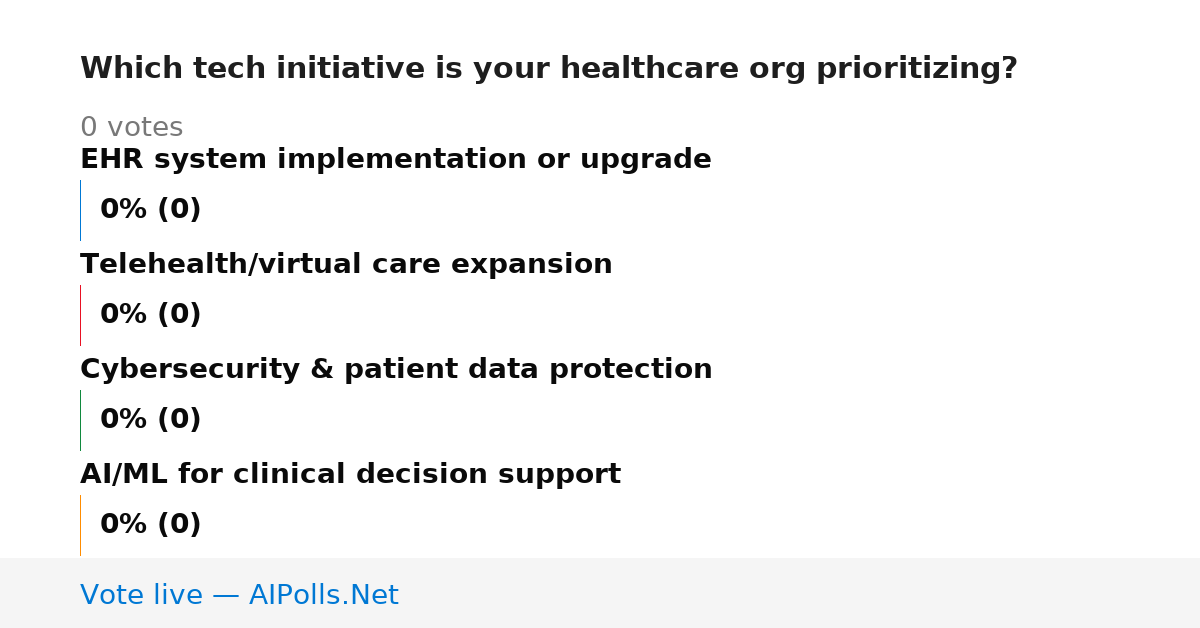This screenshot has width=1200, height=628.
Task: Select Cybersecurity & patient data protection option
Action: point(396,370)
